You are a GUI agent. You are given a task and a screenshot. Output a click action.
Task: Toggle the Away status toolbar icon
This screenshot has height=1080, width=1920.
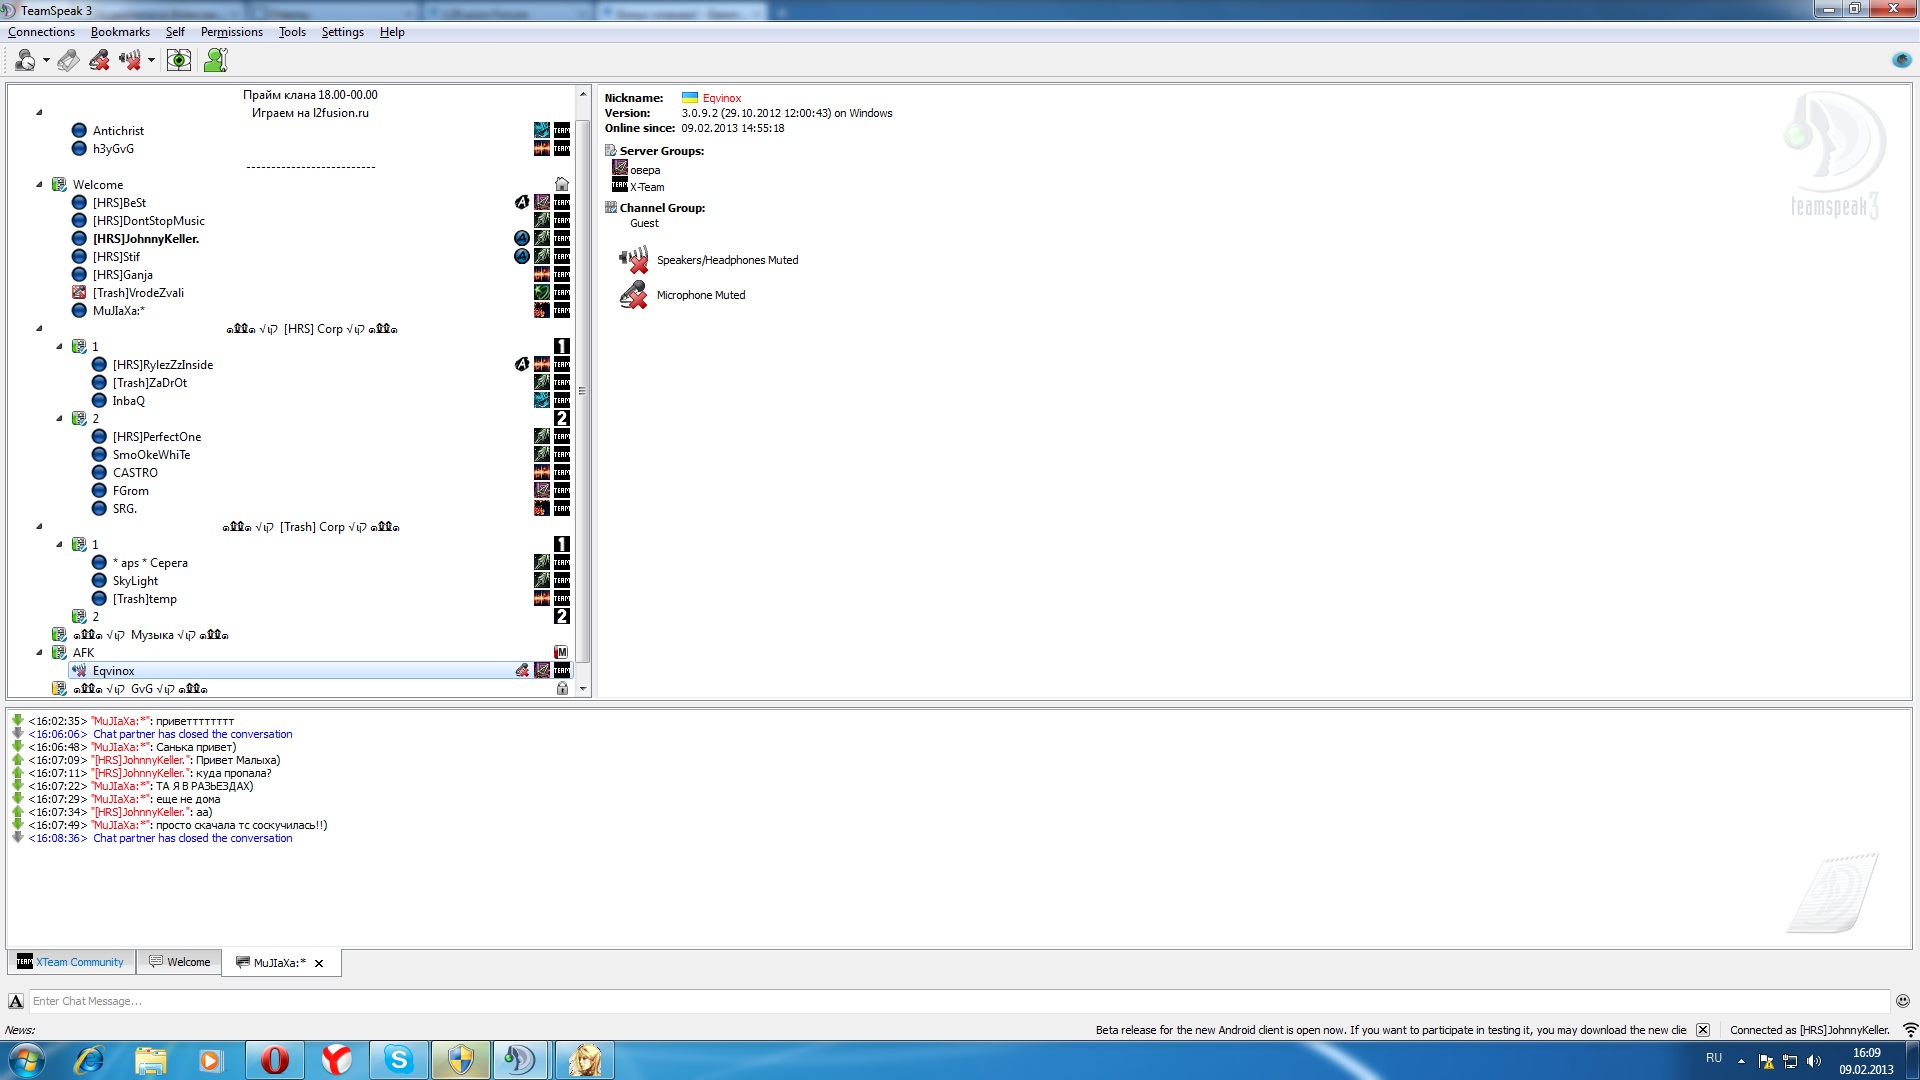[25, 61]
